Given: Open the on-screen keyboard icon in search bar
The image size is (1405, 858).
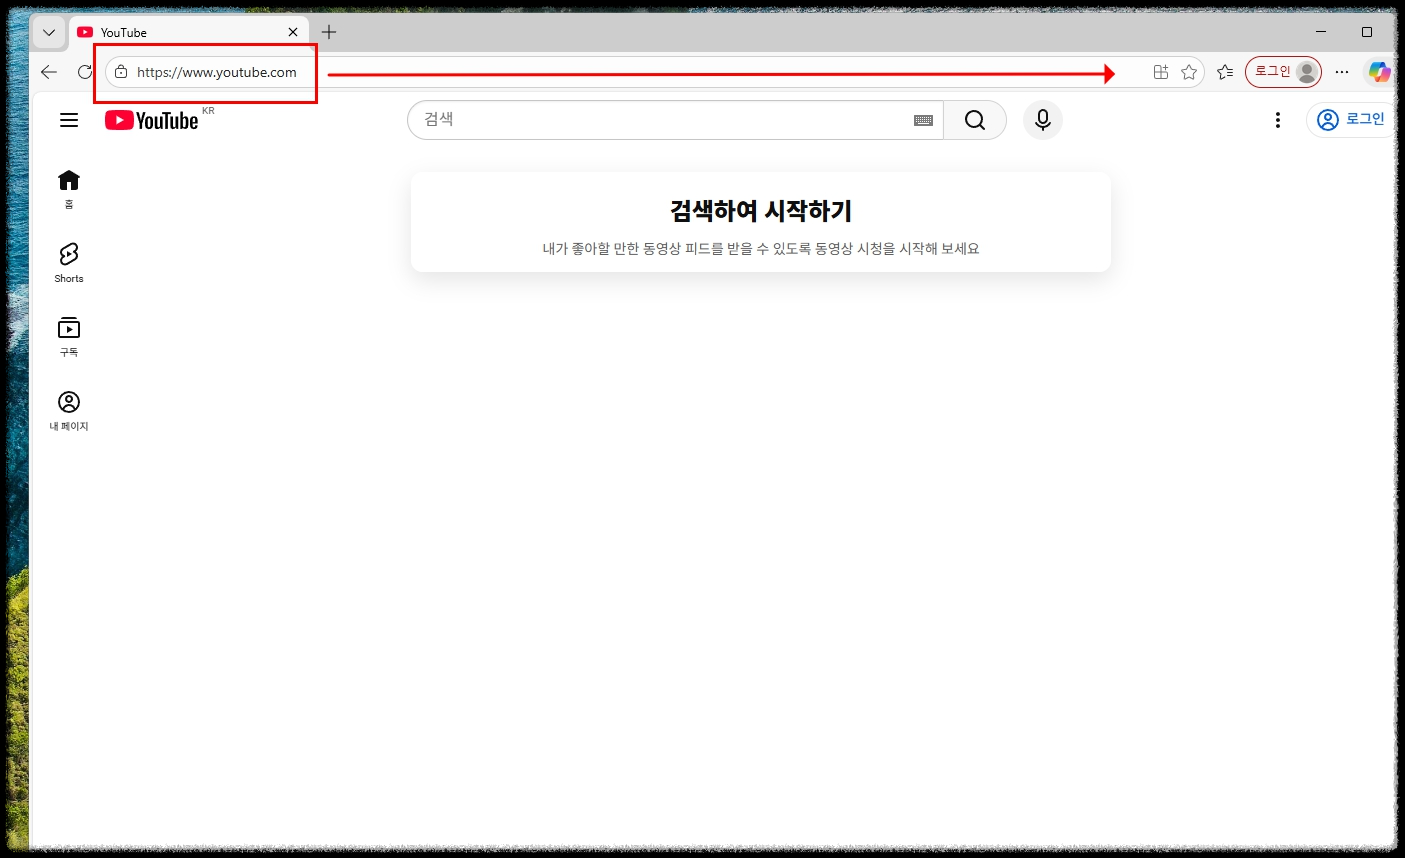Looking at the screenshot, I should pos(923,119).
